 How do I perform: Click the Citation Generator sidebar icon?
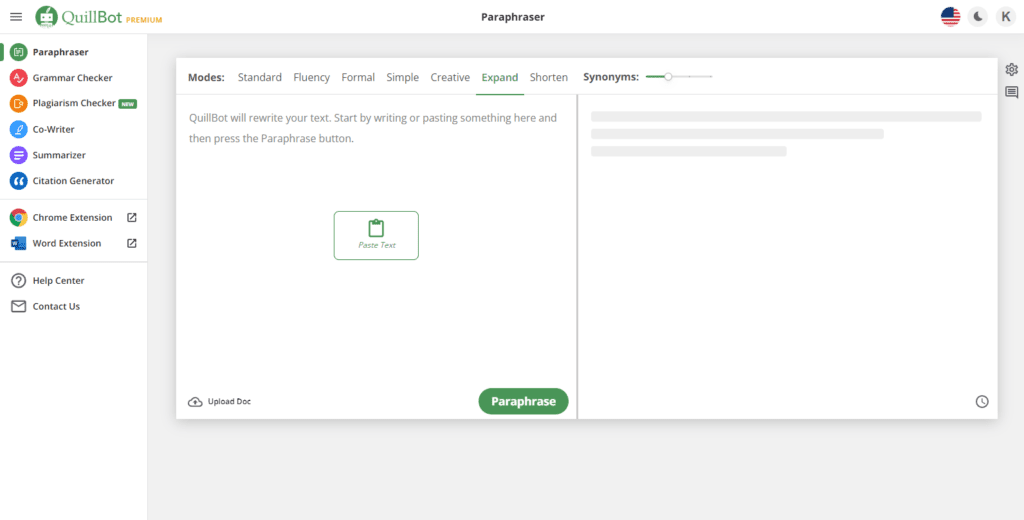18,181
